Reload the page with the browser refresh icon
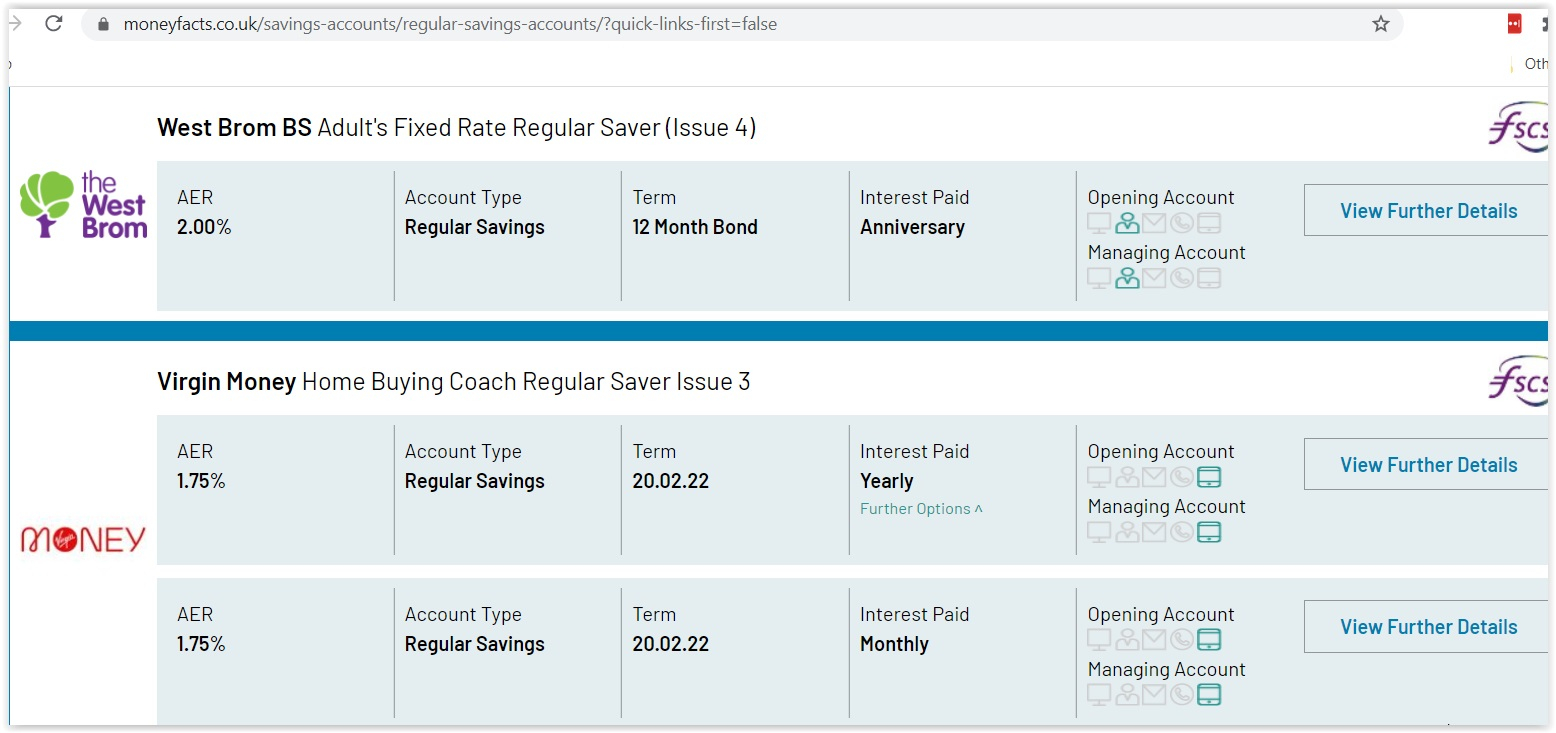 pos(54,24)
